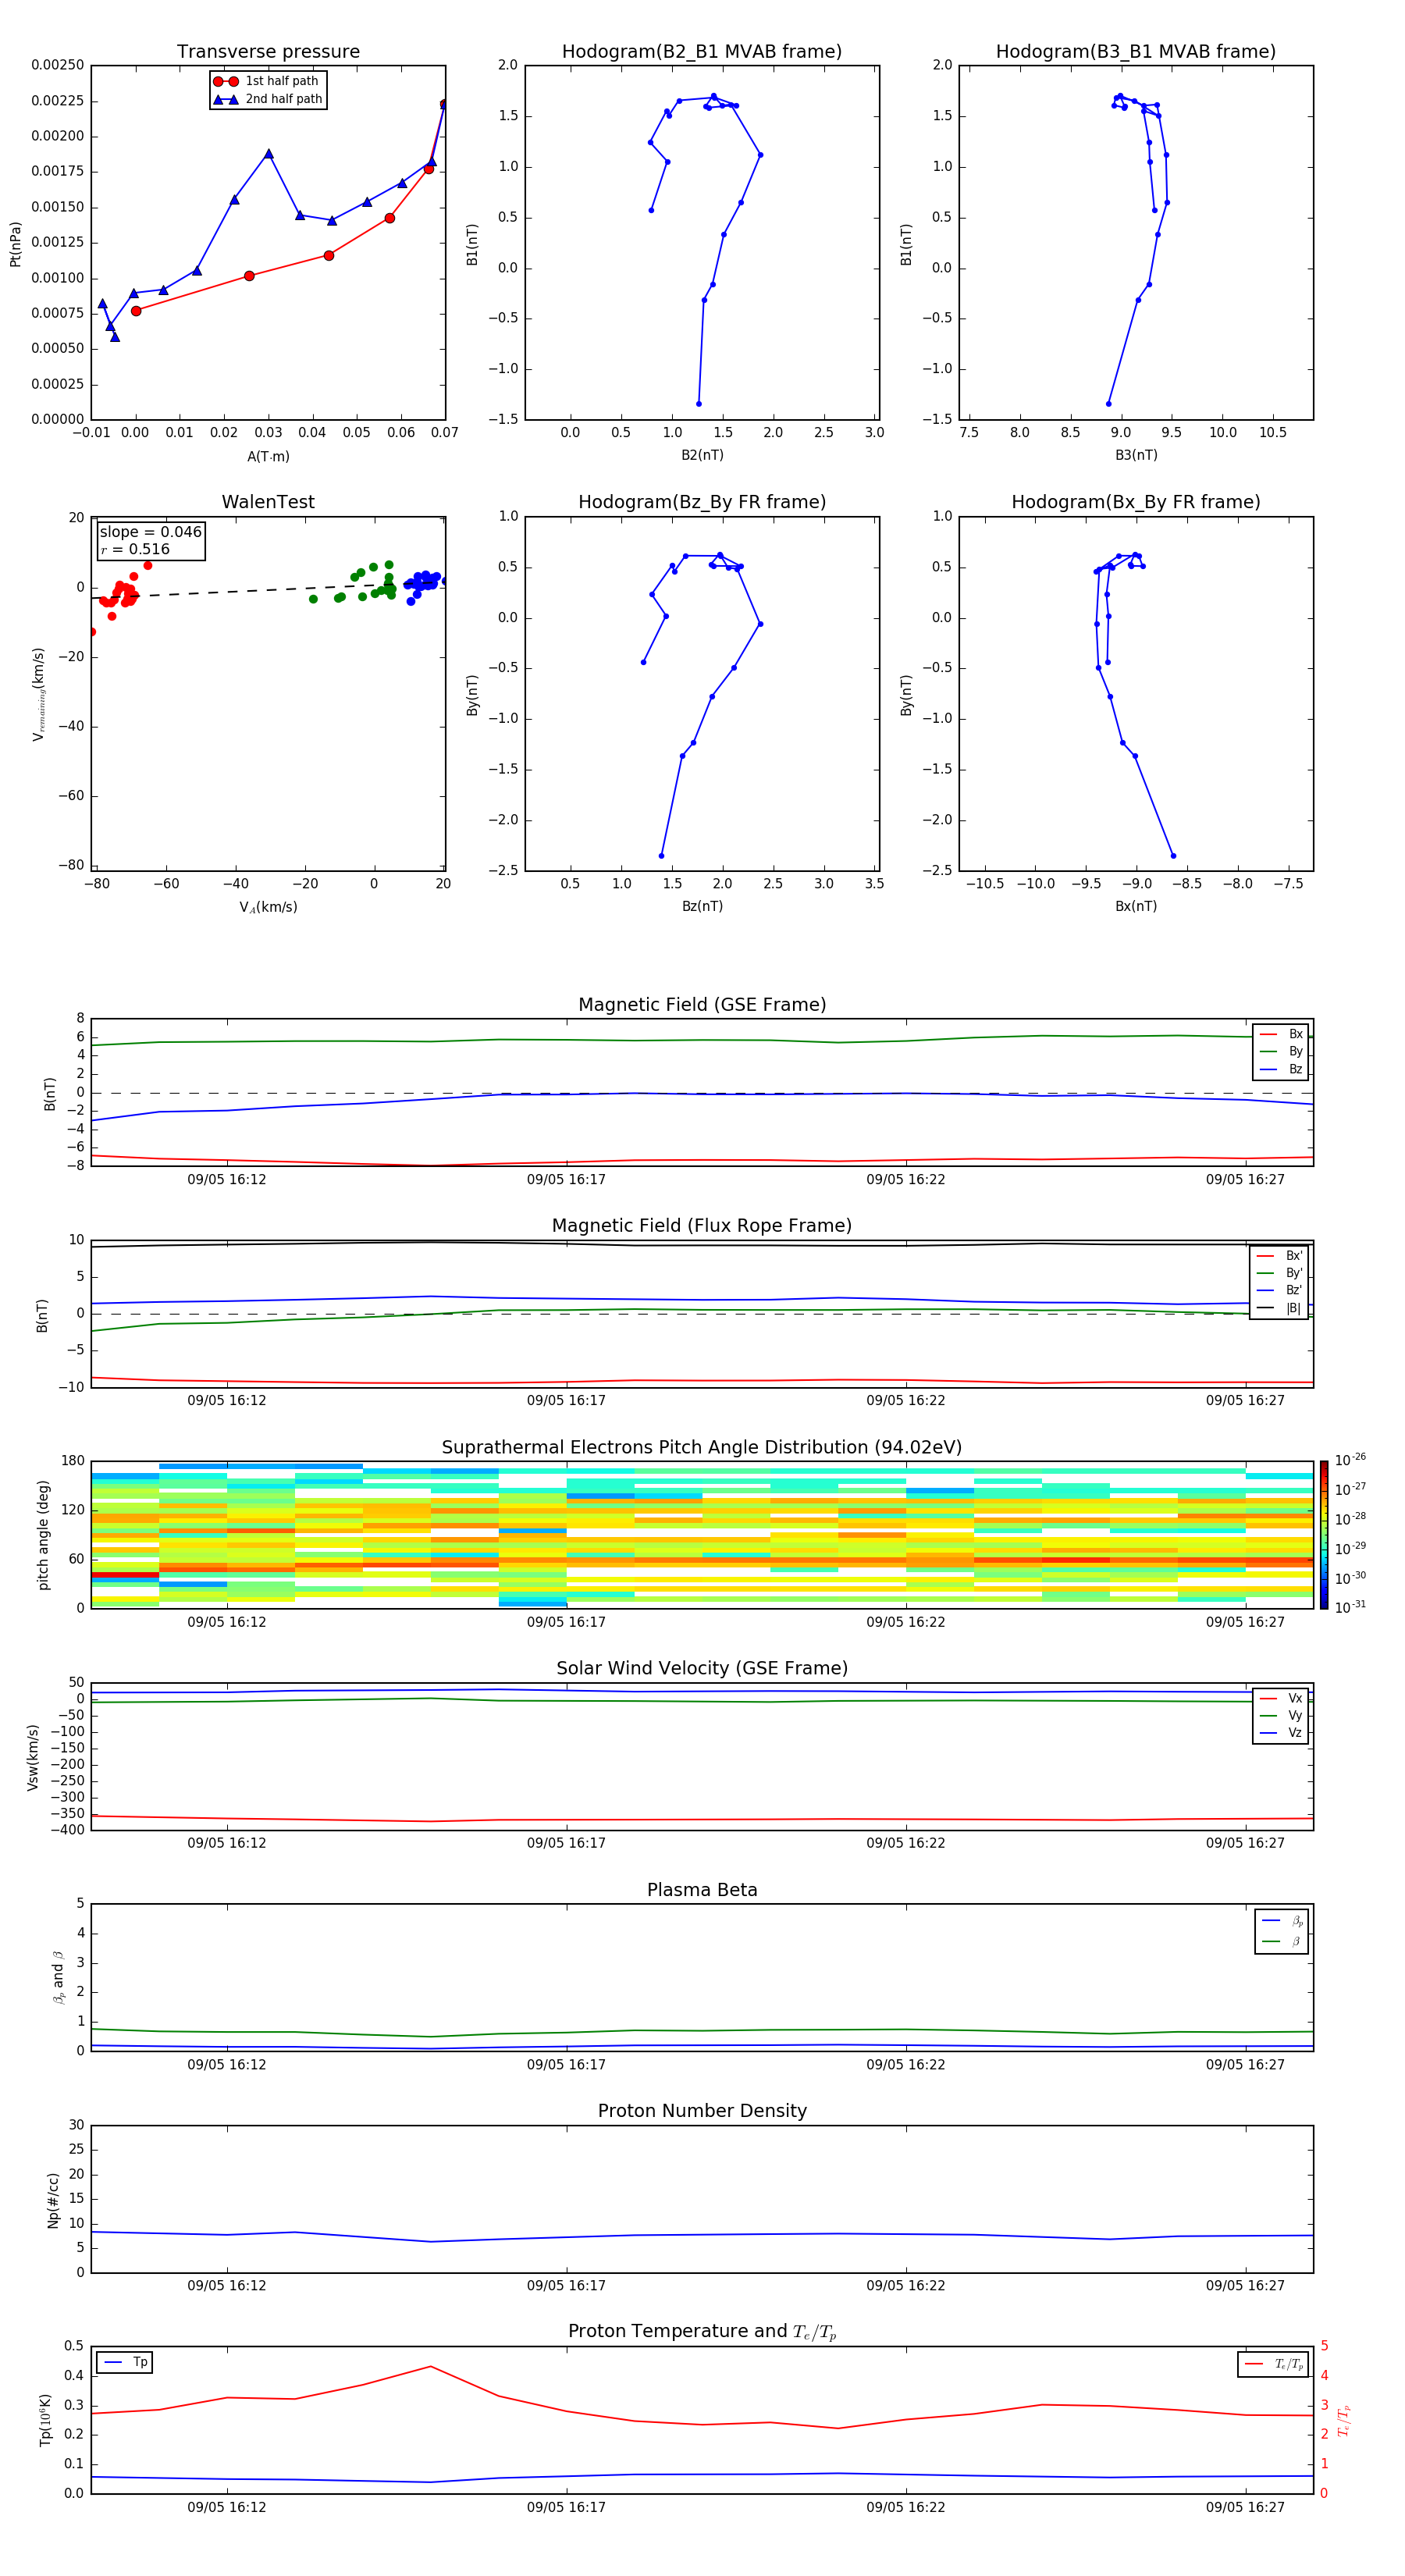Viewport: 1405px width, 2576px height.
Task: Click the '0.00250' tick in Transverse pressure plot
Action: 58,65
